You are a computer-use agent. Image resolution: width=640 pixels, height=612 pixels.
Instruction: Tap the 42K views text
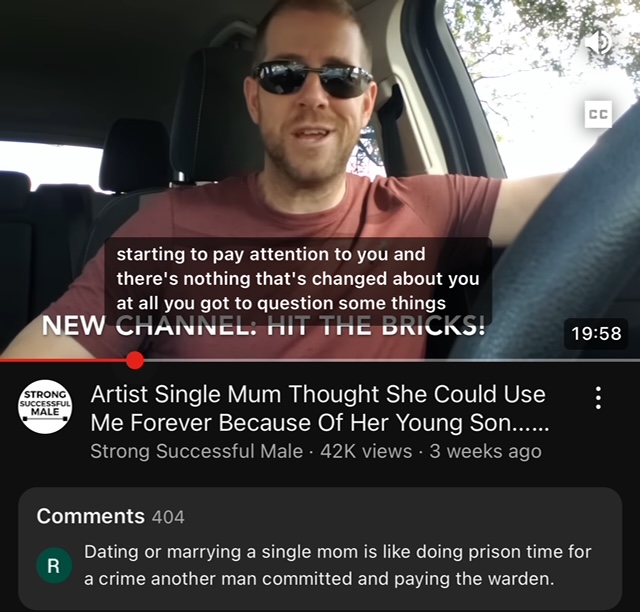(x=366, y=452)
